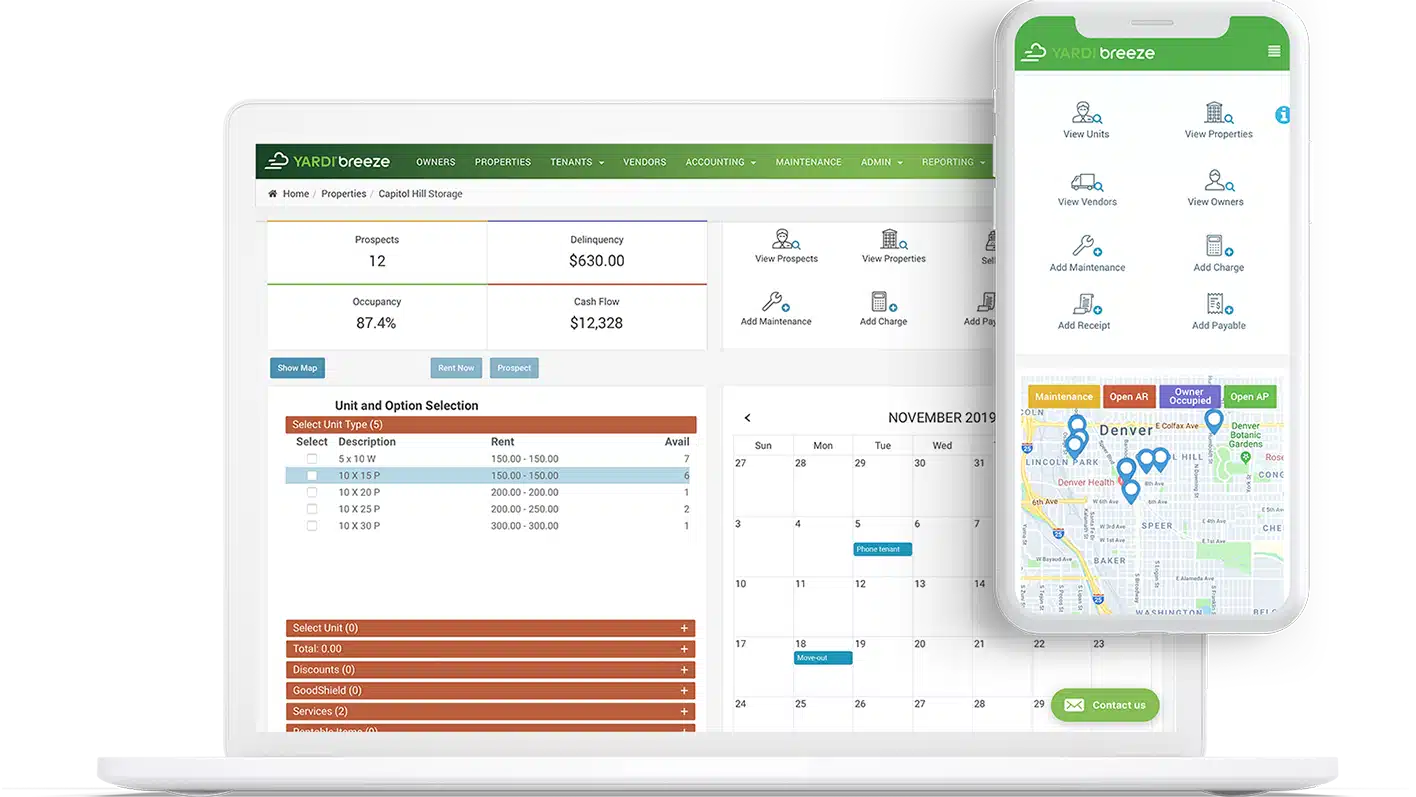Open the Phone tenant calendar event
The width and height of the screenshot is (1416, 797).
(882, 549)
